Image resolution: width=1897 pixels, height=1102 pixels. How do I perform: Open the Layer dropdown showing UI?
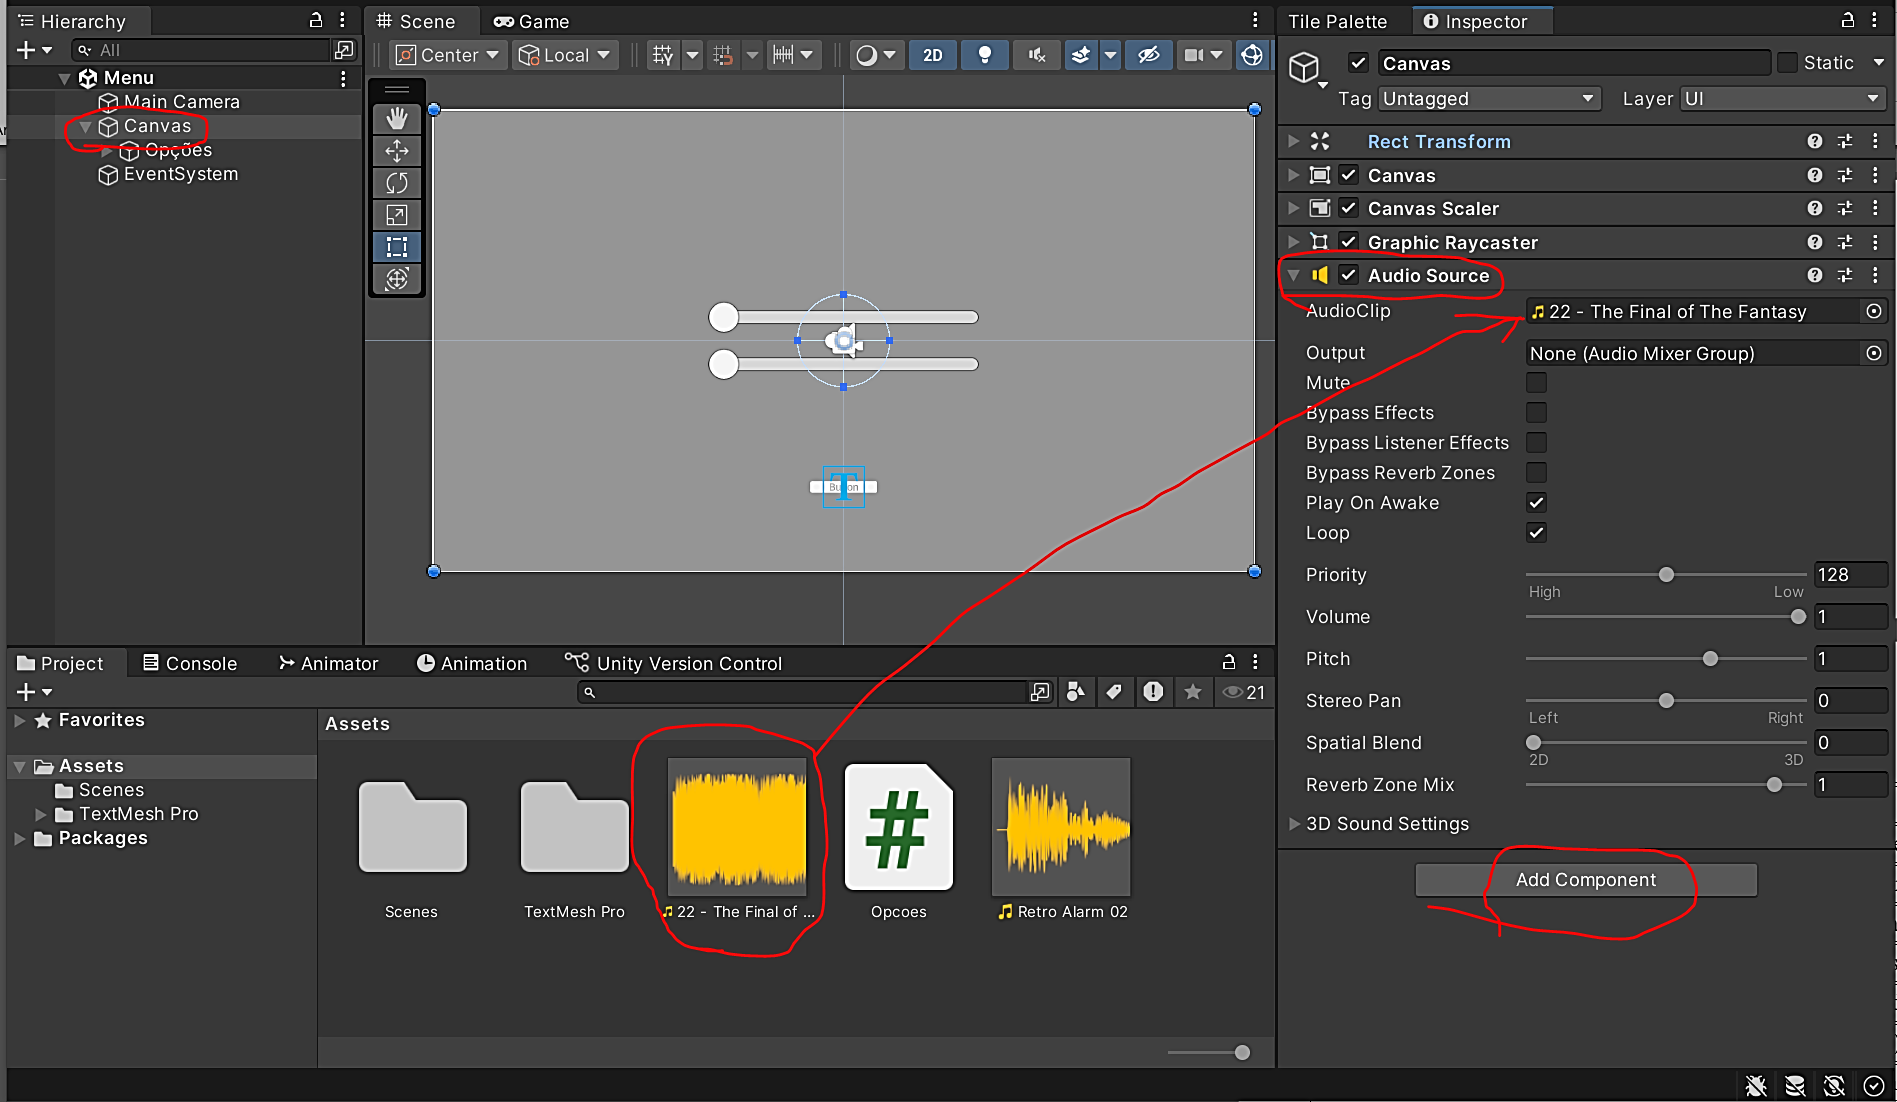tap(1782, 99)
